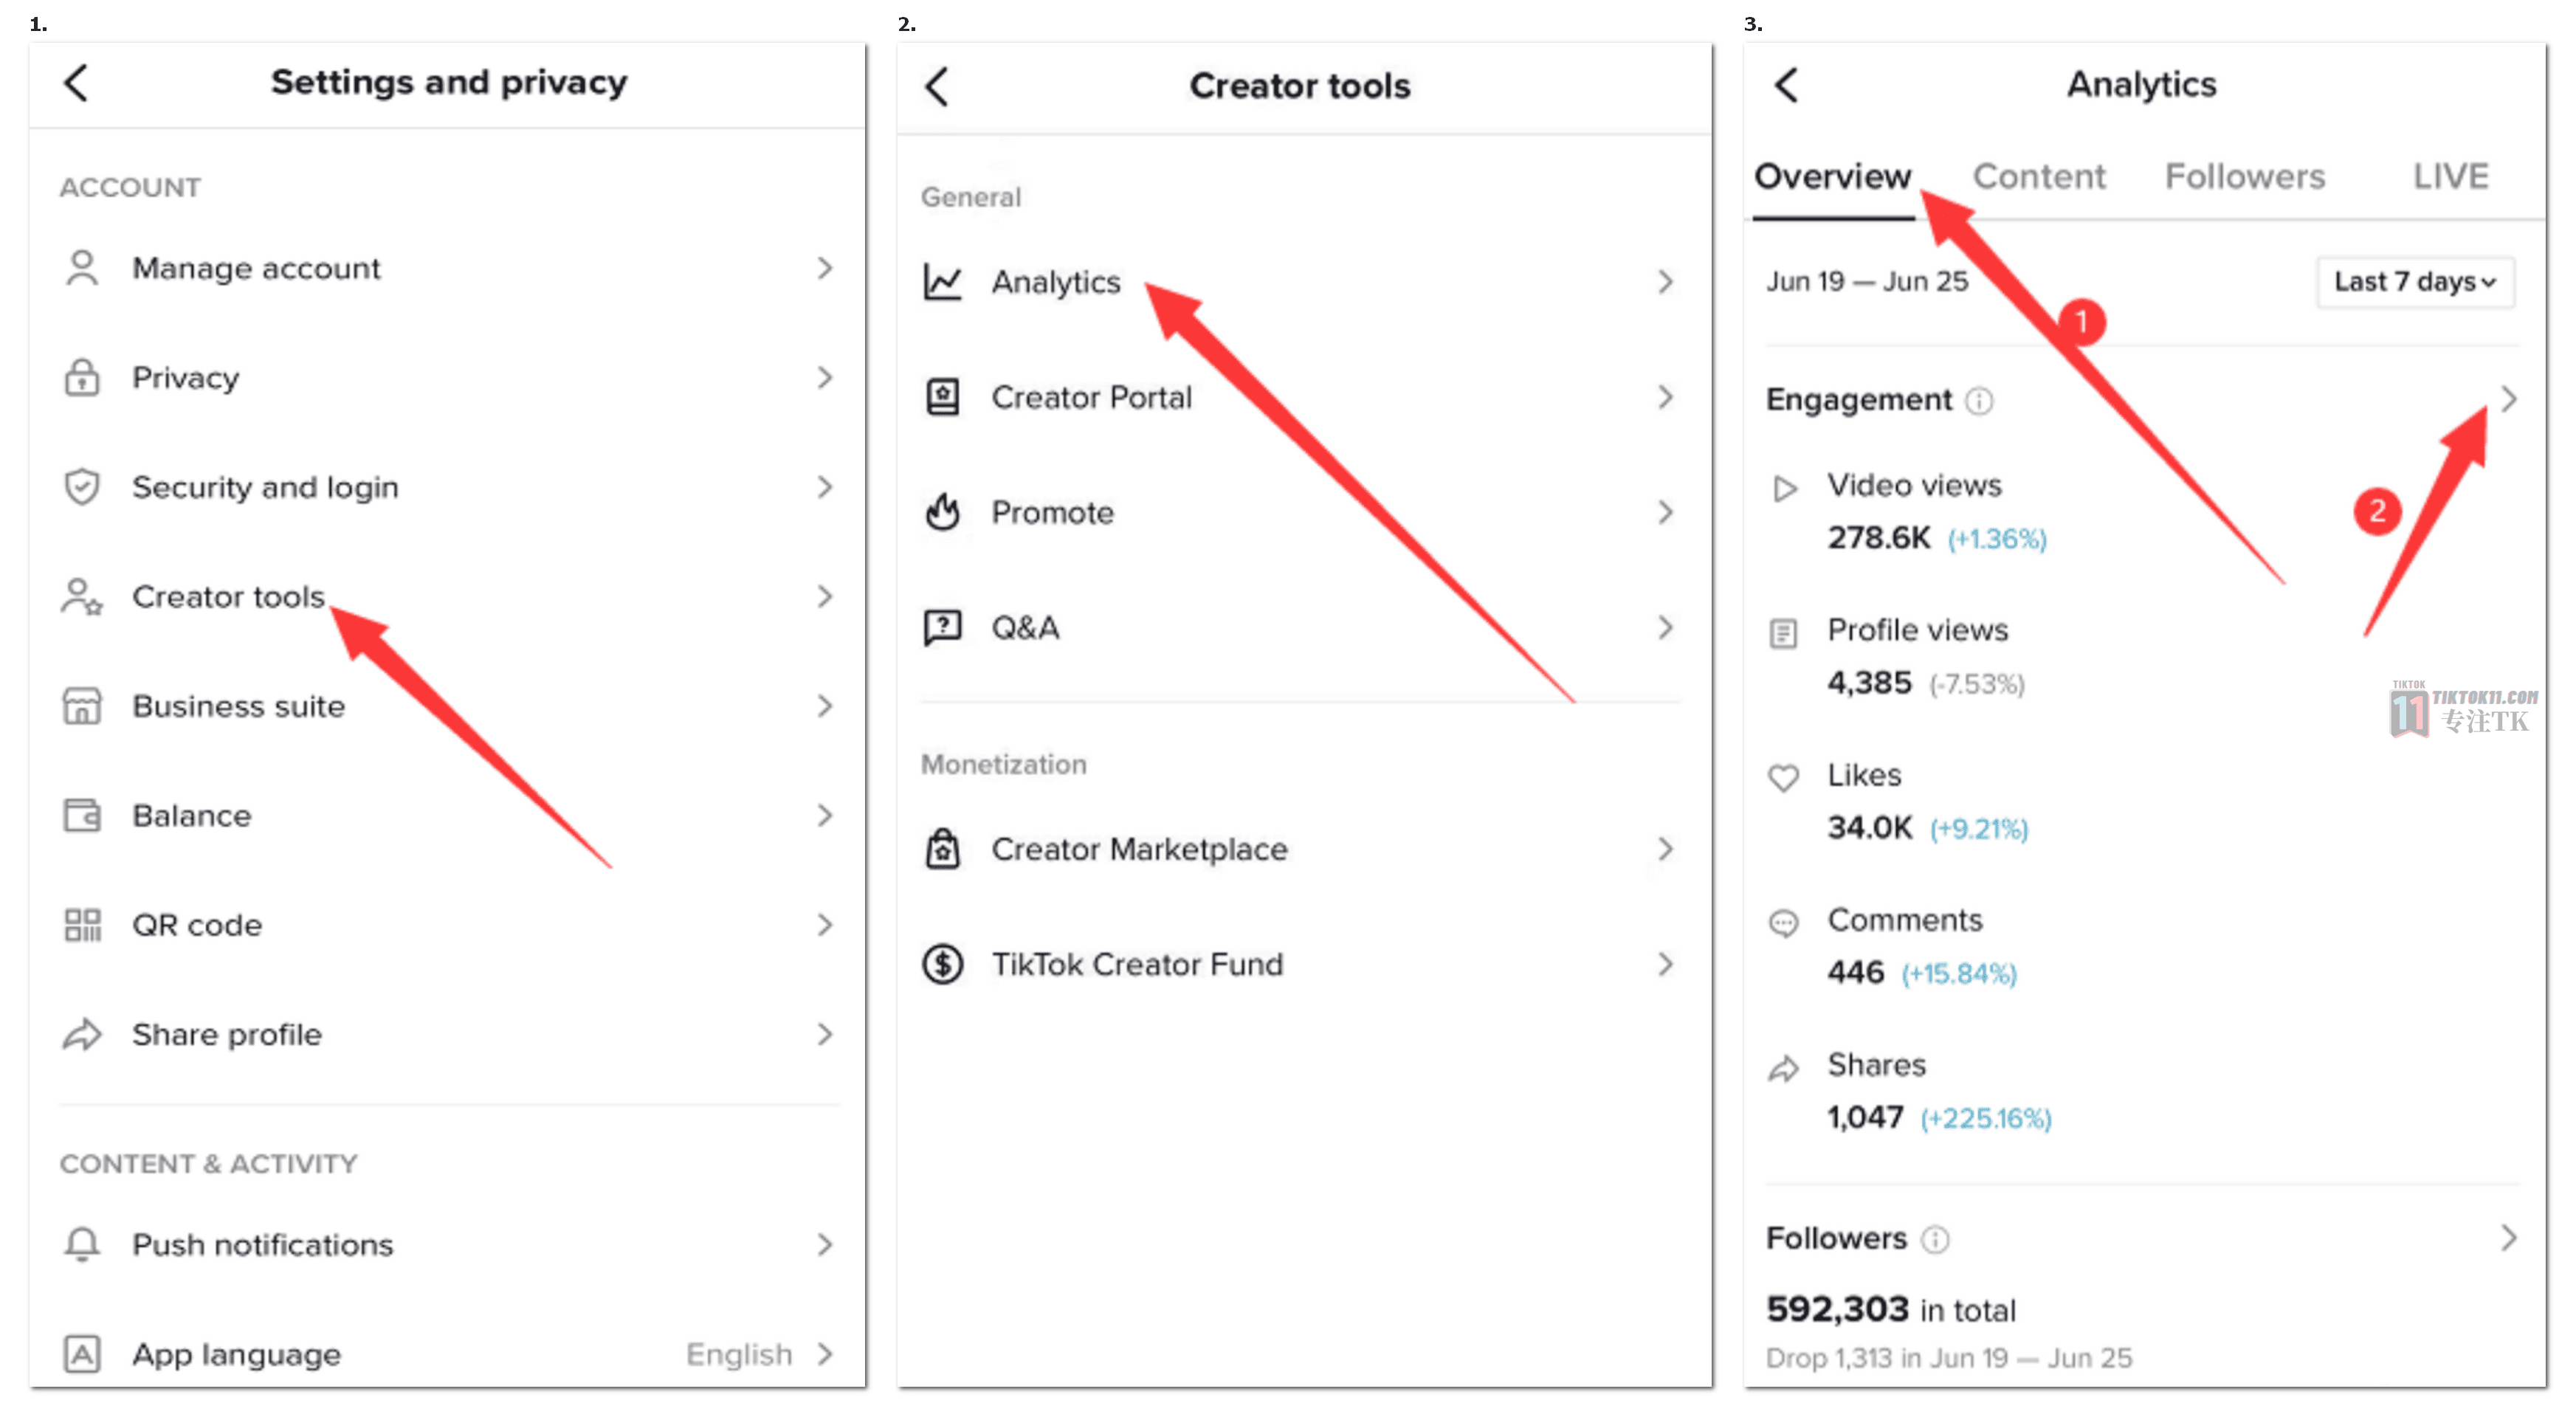
Task: Click the Push notifications bell icon
Action: tap(82, 1244)
